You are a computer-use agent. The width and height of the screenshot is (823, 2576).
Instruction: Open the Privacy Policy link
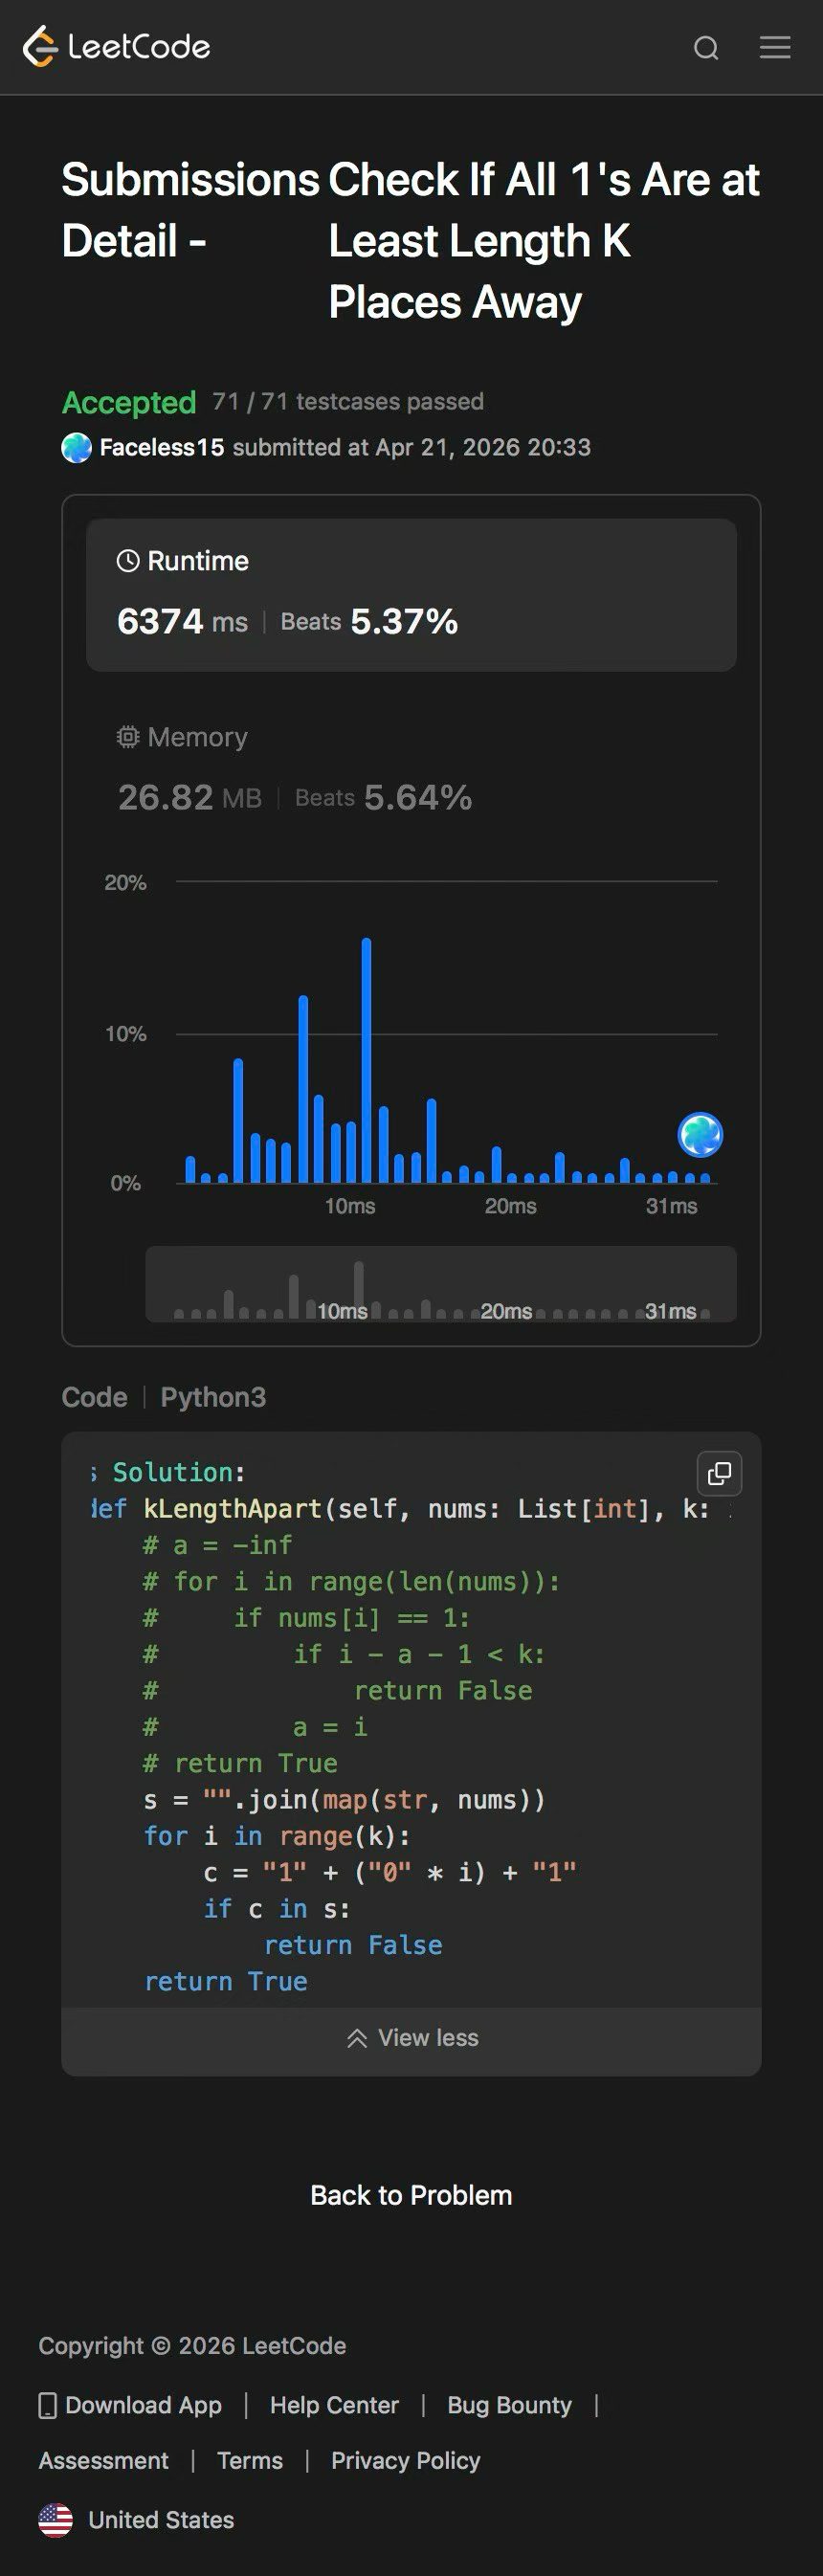coord(405,2460)
